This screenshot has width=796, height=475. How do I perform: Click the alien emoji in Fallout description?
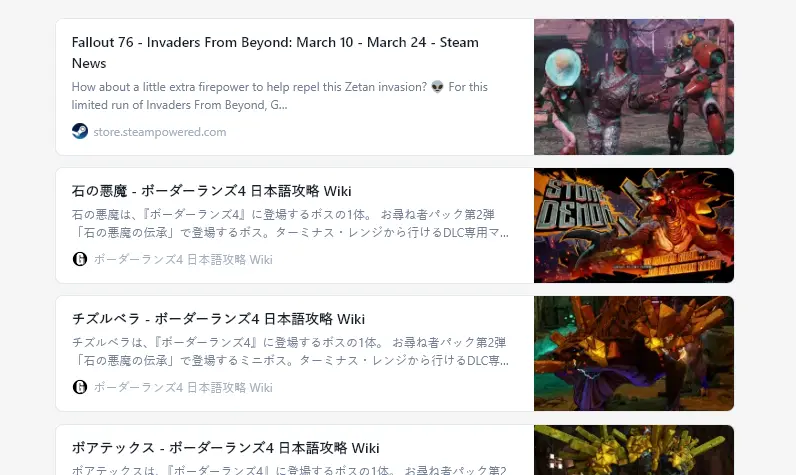(x=437, y=87)
